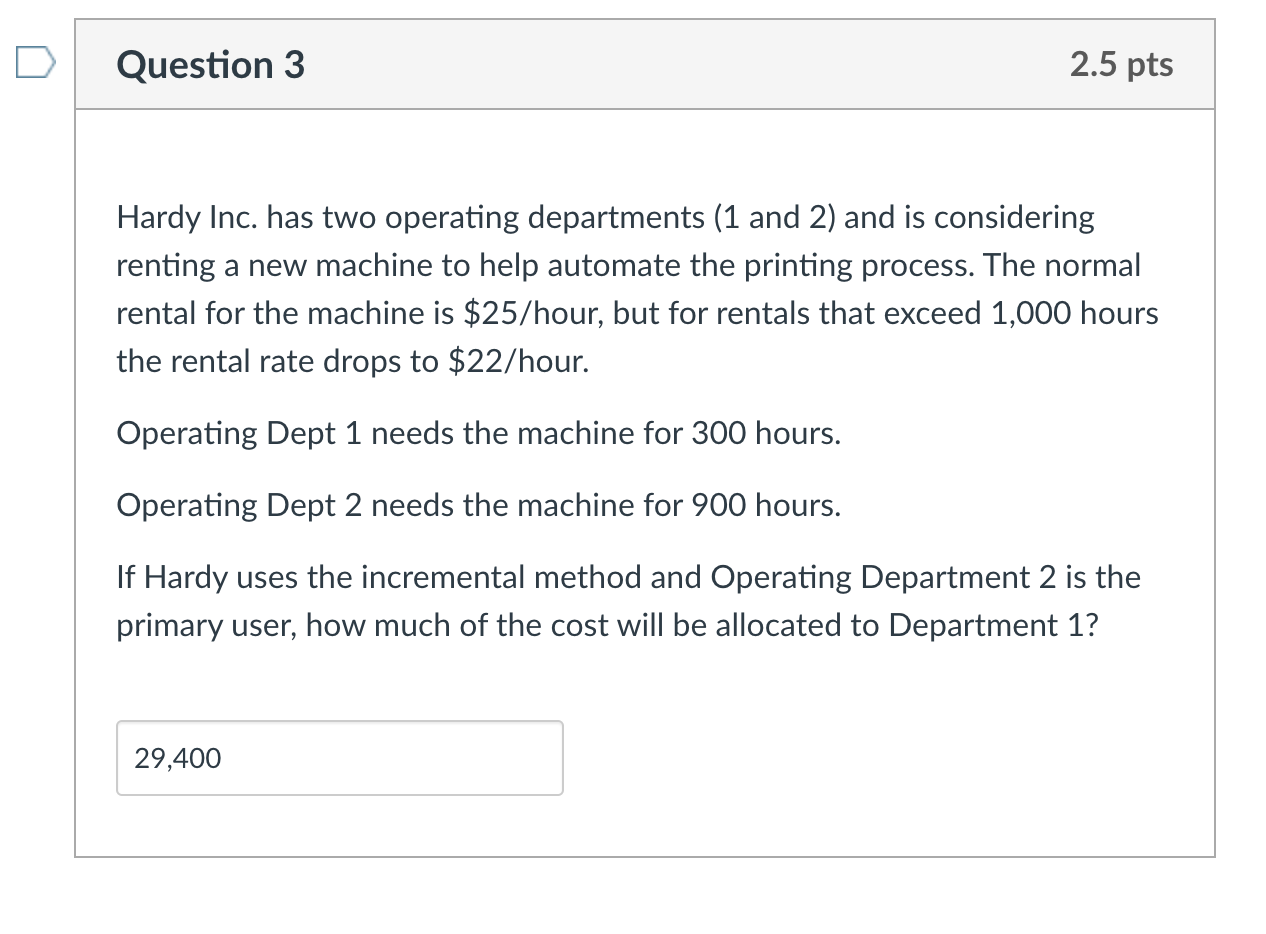Image resolution: width=1266 pixels, height=934 pixels.
Task: Click the "900 hours" text
Action: point(764,505)
